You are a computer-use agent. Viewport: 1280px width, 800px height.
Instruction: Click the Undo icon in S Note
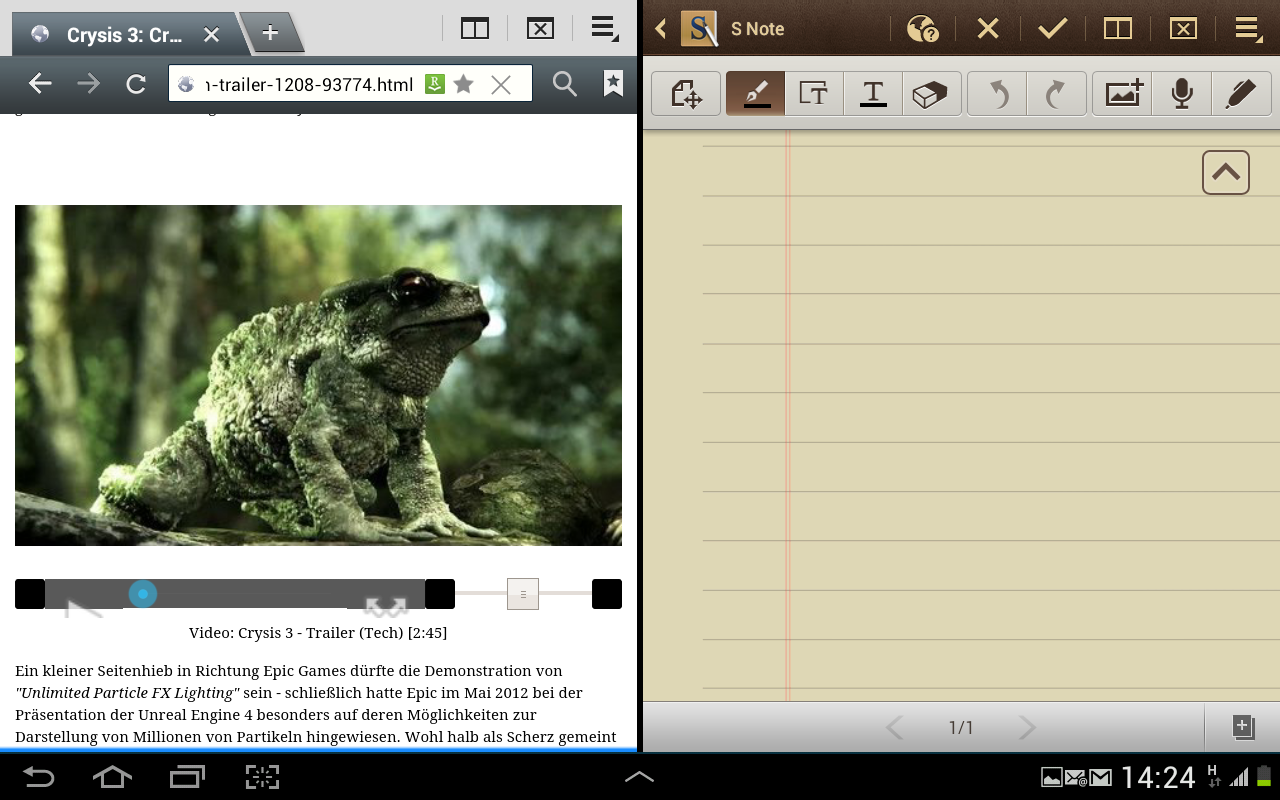click(x=996, y=93)
